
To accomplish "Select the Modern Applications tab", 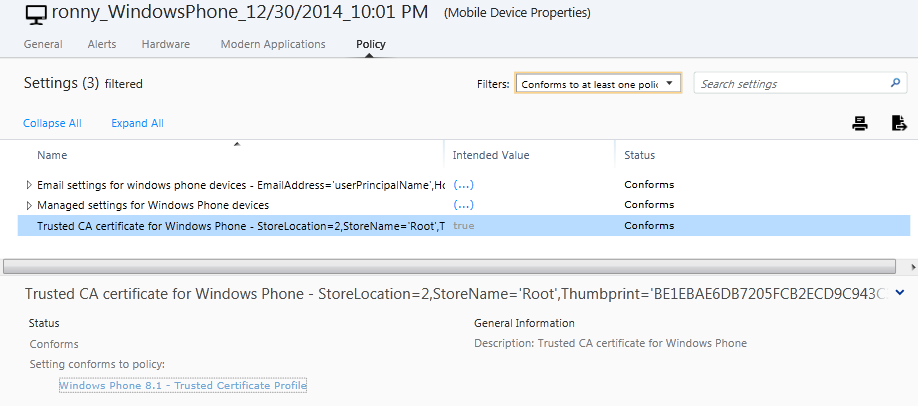I will click(273, 45).
